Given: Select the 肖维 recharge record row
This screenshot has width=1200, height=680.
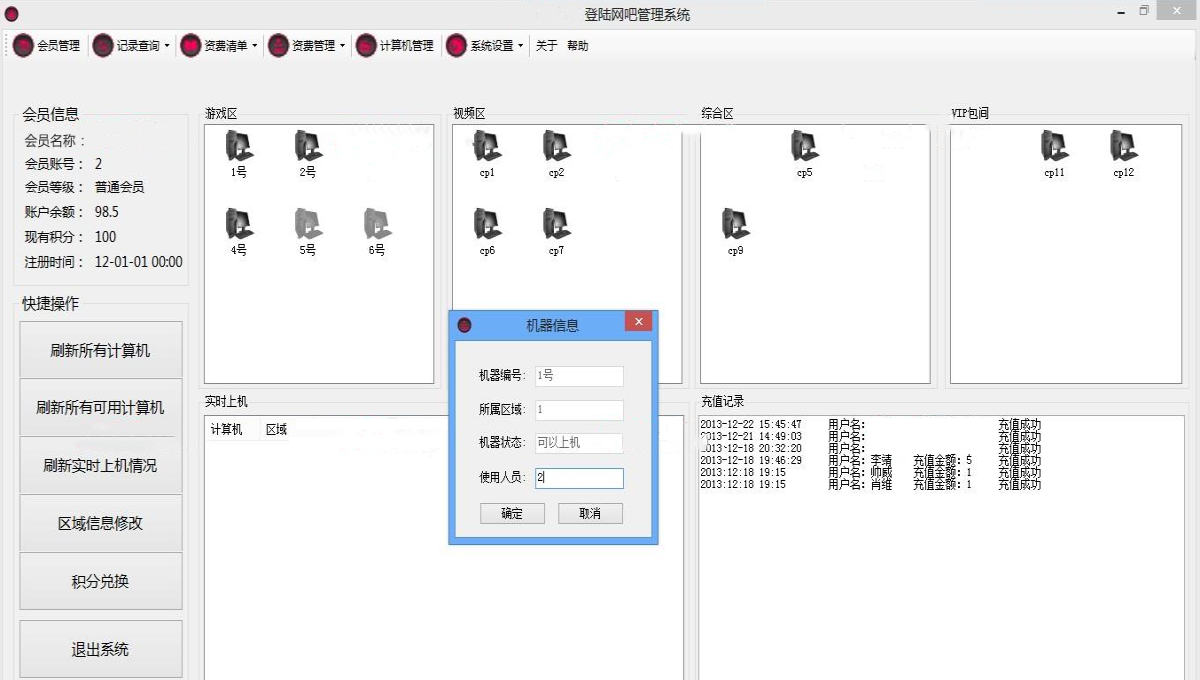Looking at the screenshot, I should pos(870,485).
